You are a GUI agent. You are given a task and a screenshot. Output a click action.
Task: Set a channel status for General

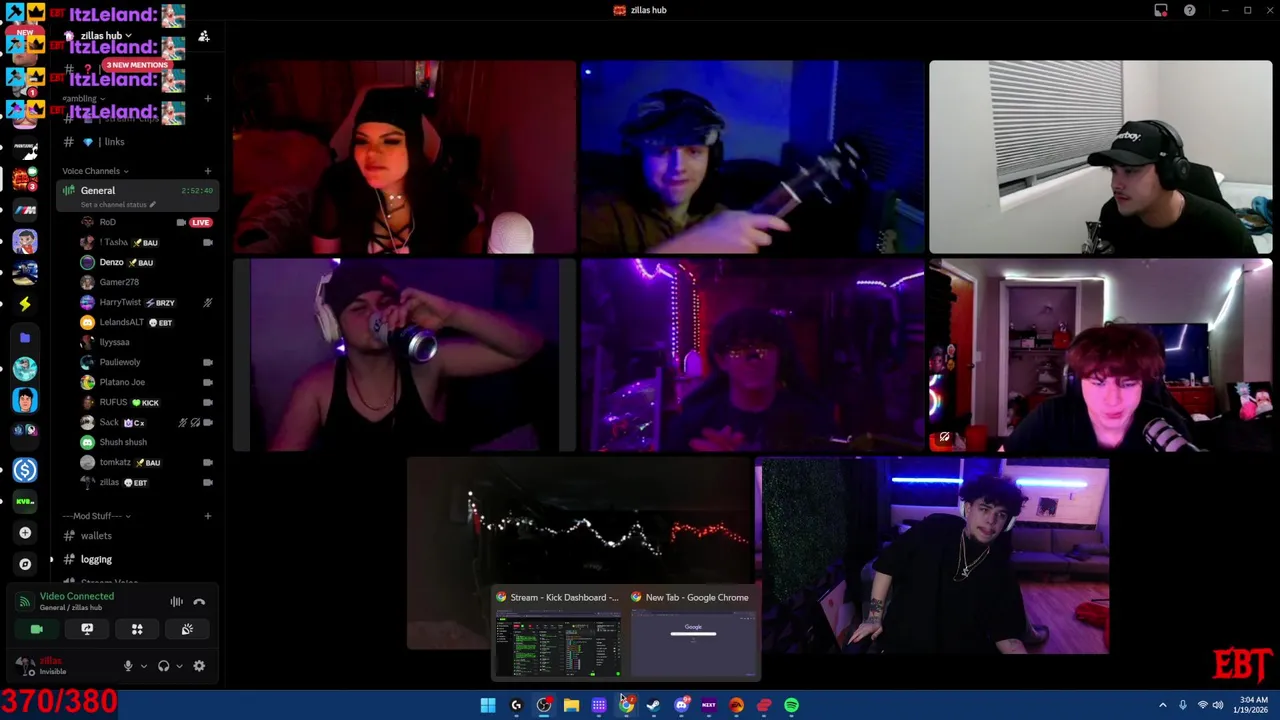[x=118, y=205]
